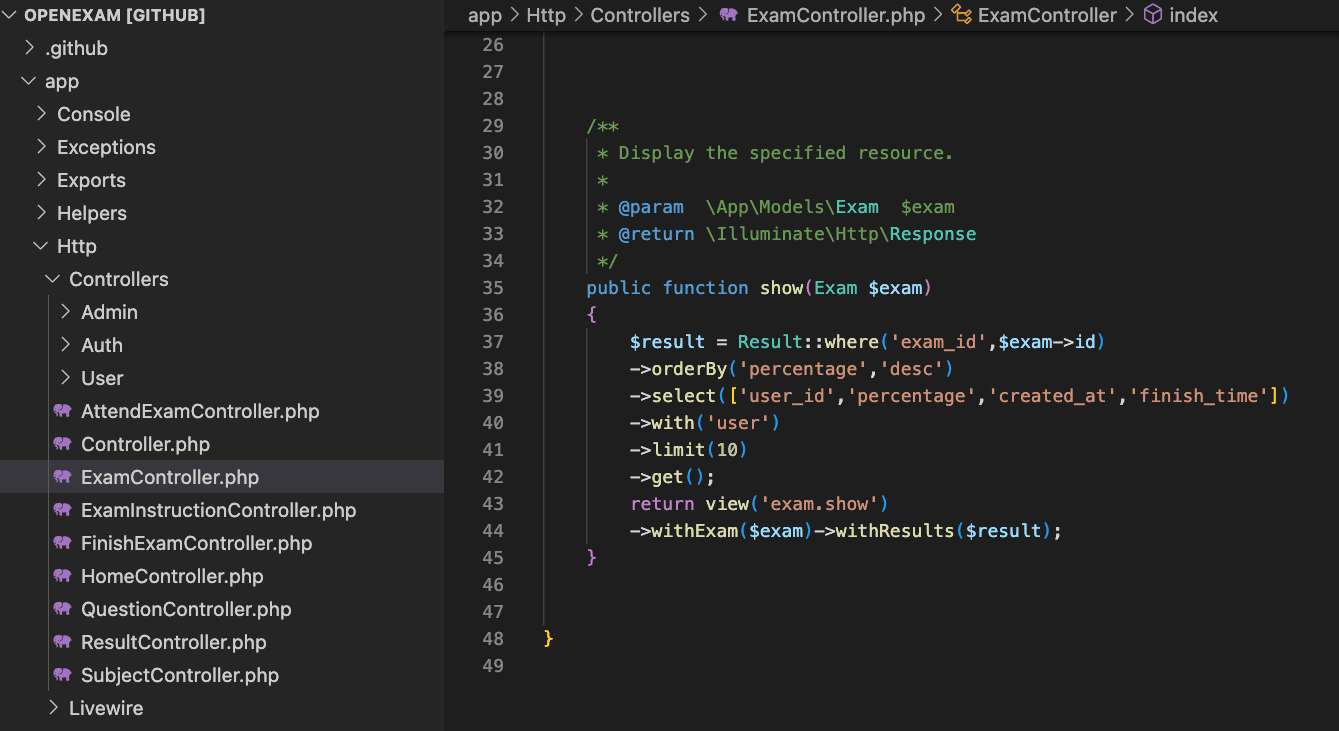The height and width of the screenshot is (731, 1339).
Task: Select ExamInstructionController.php in file tree
Action: (218, 510)
